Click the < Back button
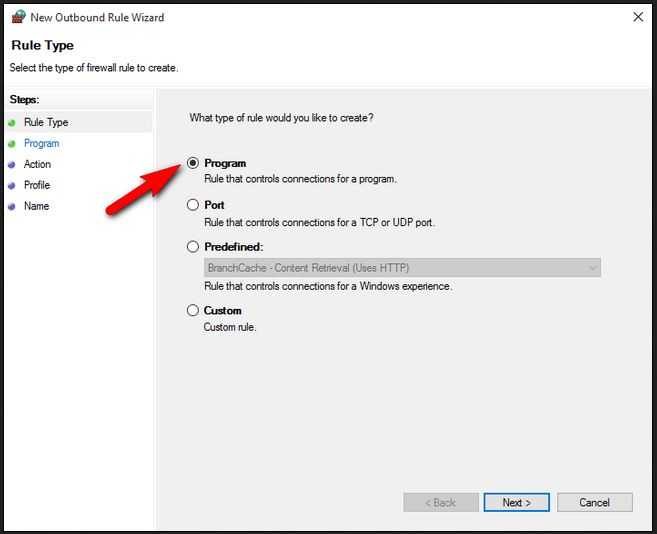 (x=441, y=502)
